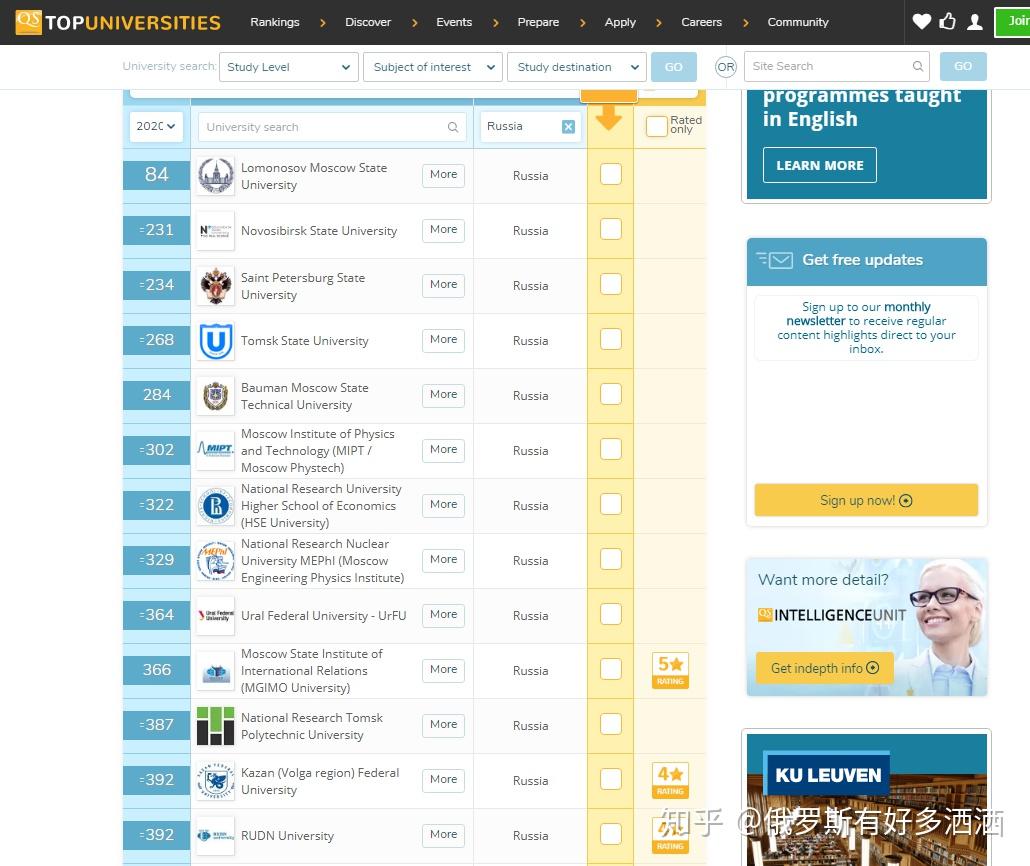Open the RUDN University logo
Viewport: 1030px width, 866px height.
click(x=215, y=836)
